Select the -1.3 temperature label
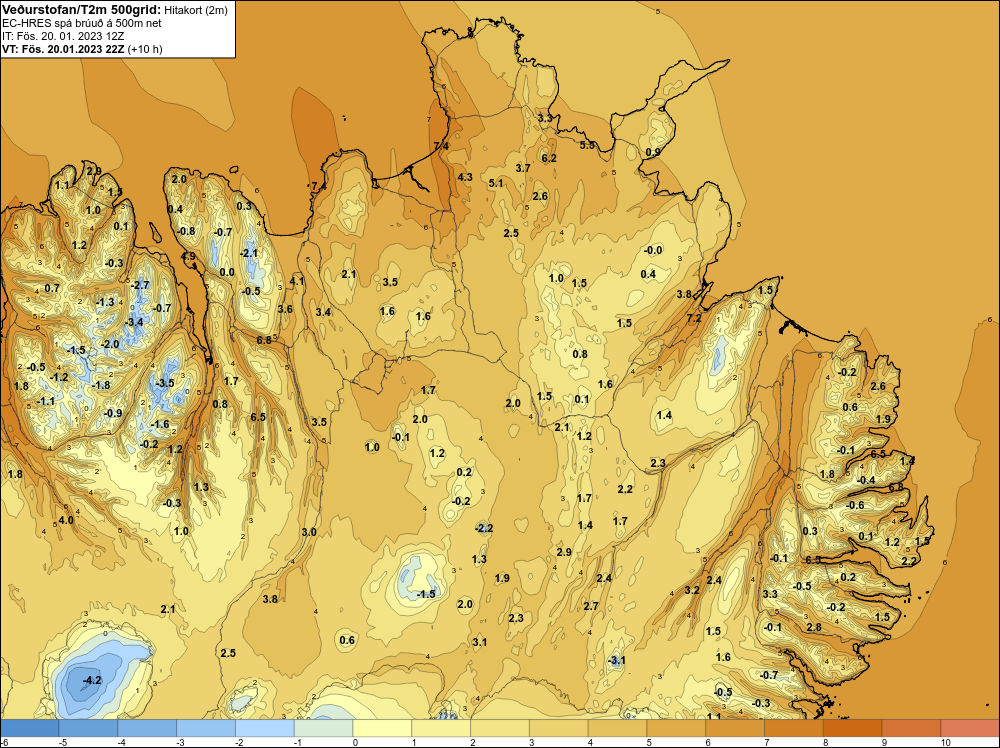The height and width of the screenshot is (748, 1000). pos(105,302)
